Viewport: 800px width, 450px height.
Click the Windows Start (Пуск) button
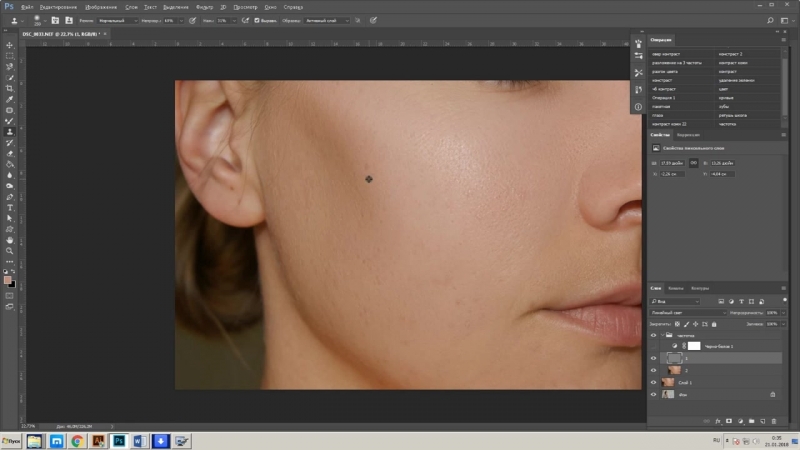click(x=13, y=439)
